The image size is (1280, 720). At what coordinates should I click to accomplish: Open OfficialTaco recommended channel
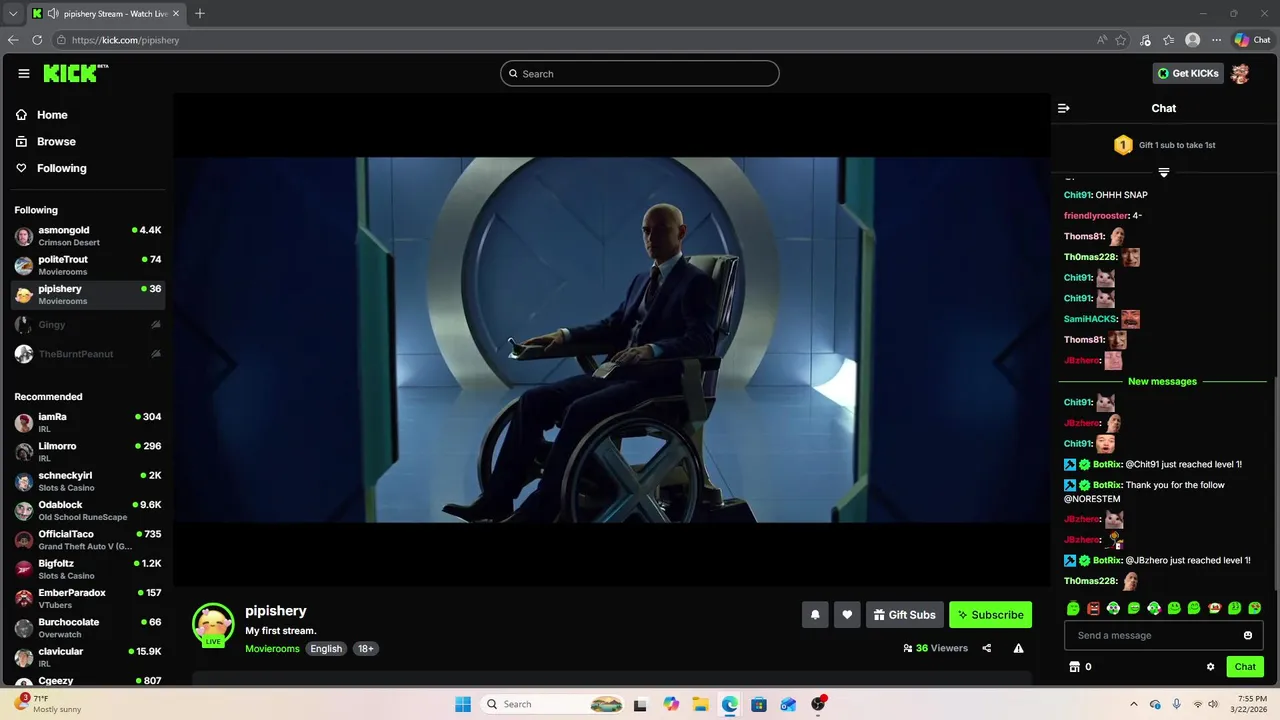(x=88, y=540)
